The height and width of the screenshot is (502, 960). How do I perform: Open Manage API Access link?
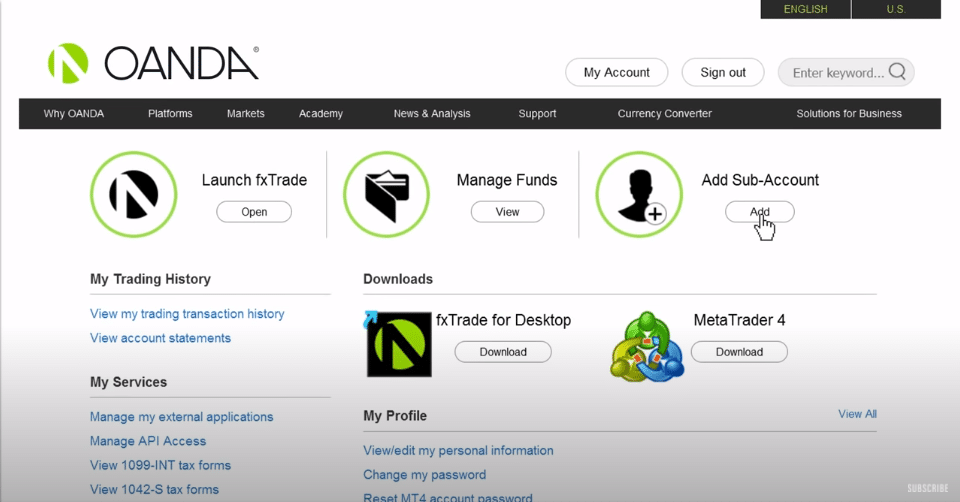coord(148,441)
